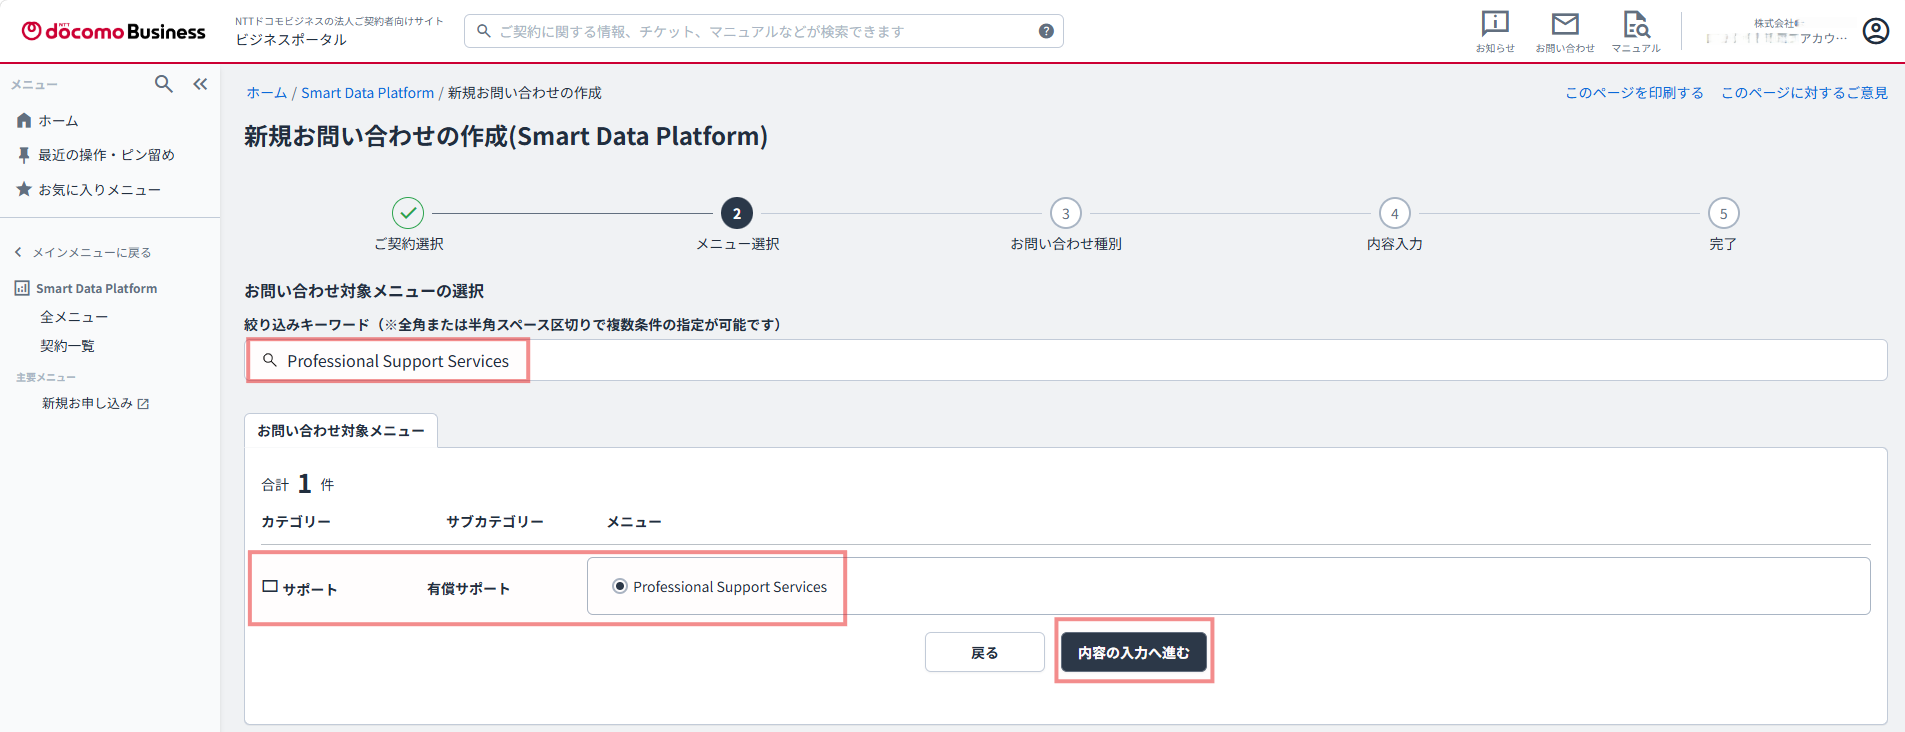The image size is (1905, 732).
Task: Click the pin icon beside 最近の操作・ピン留め
Action: 24,155
